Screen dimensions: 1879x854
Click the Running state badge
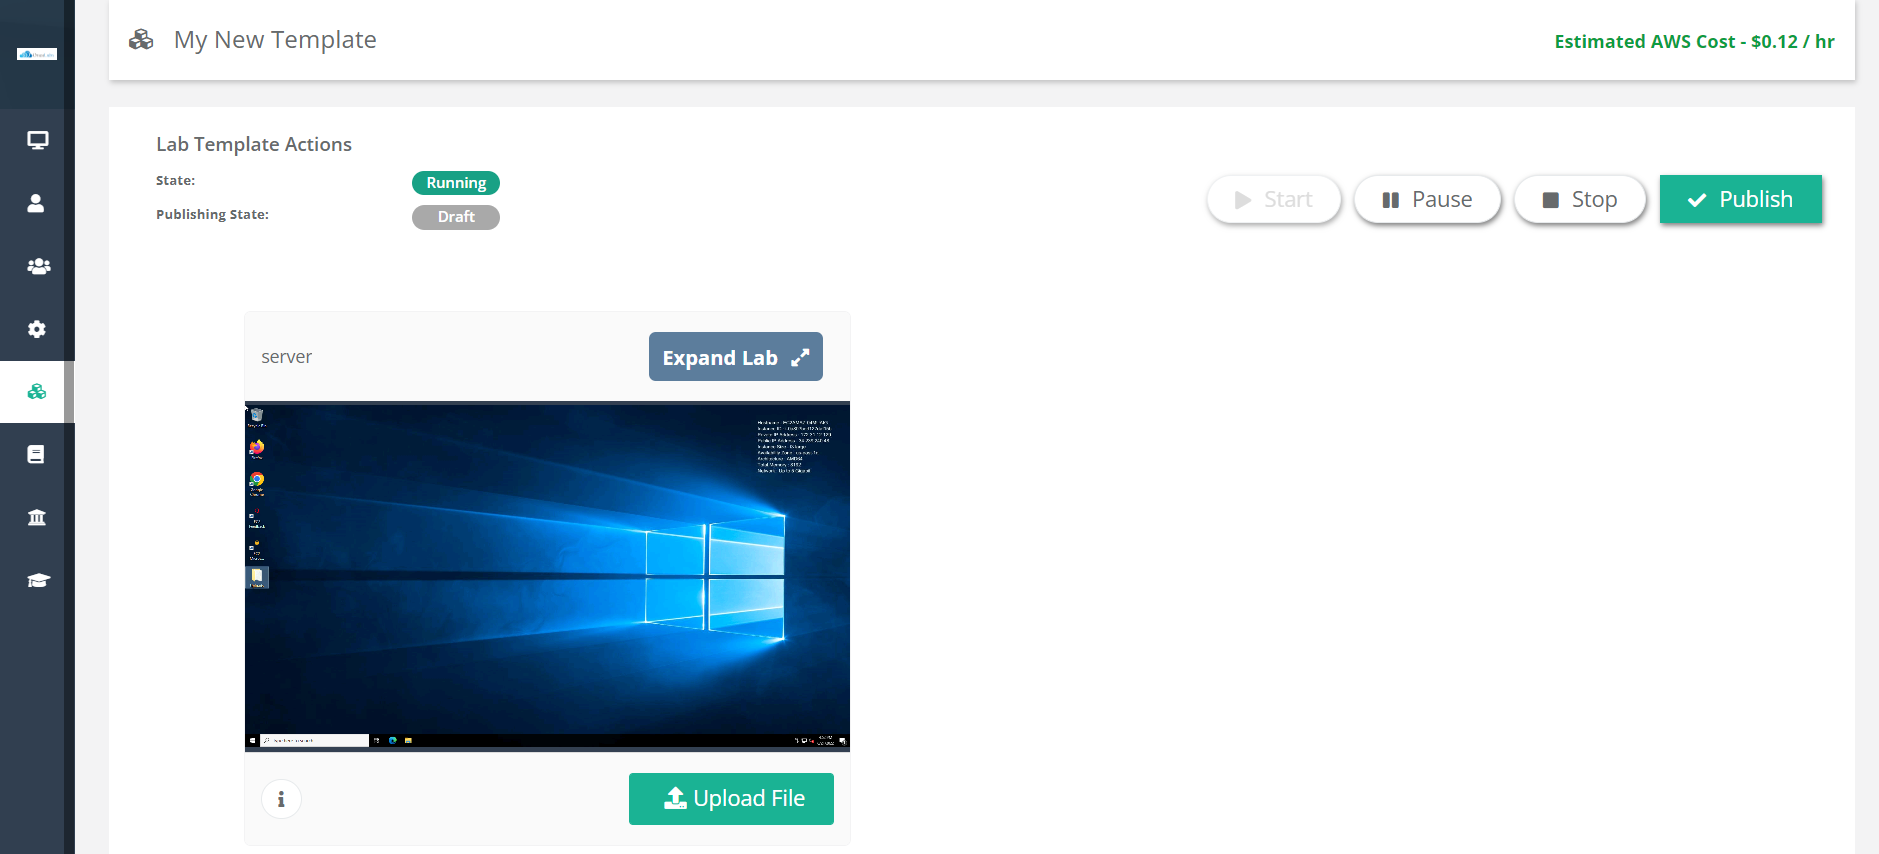pyautogui.click(x=456, y=183)
